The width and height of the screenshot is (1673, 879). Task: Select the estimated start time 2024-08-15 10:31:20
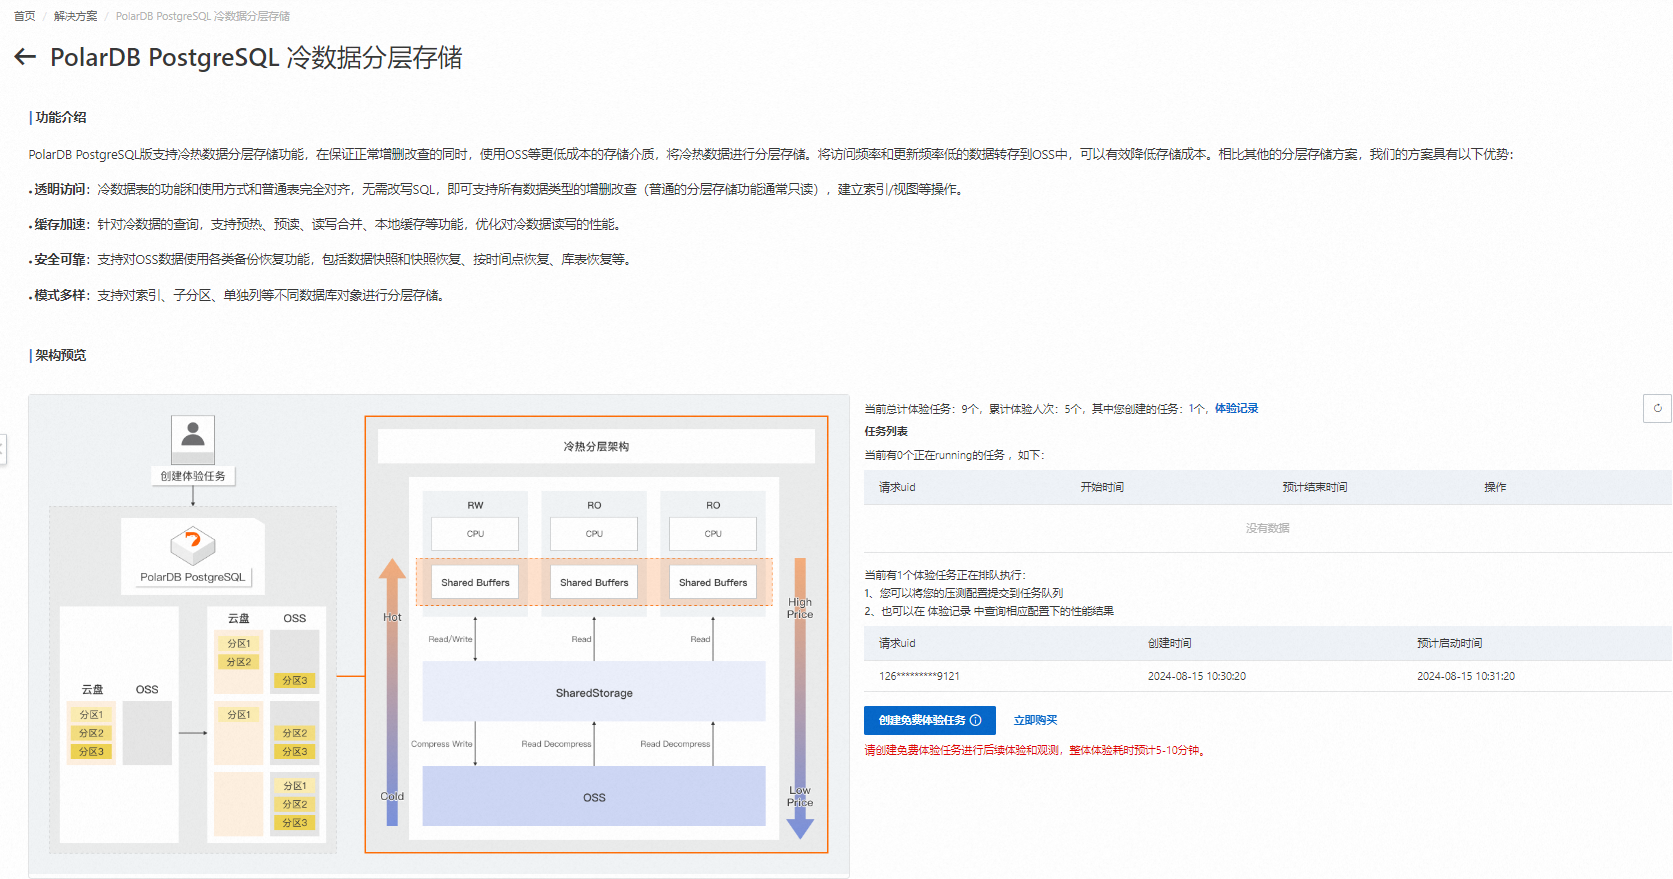coord(1465,676)
